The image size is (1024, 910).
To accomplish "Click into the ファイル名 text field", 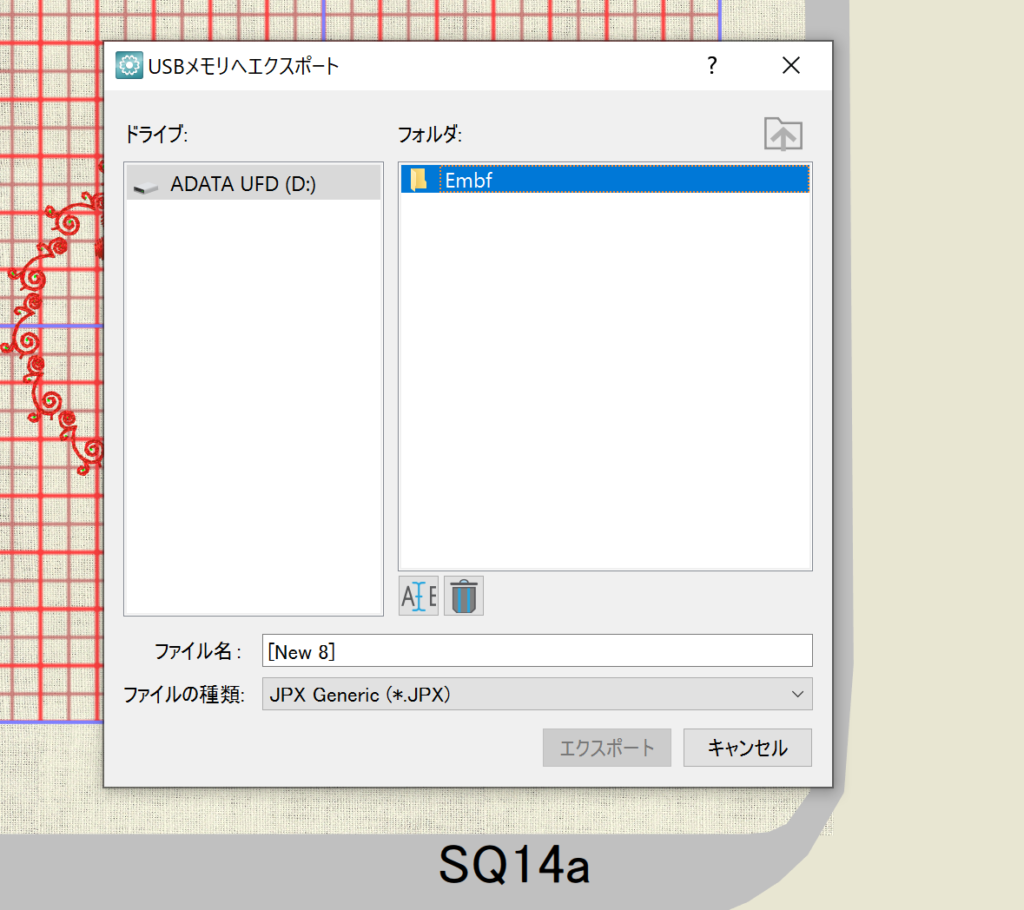I will (x=537, y=651).
